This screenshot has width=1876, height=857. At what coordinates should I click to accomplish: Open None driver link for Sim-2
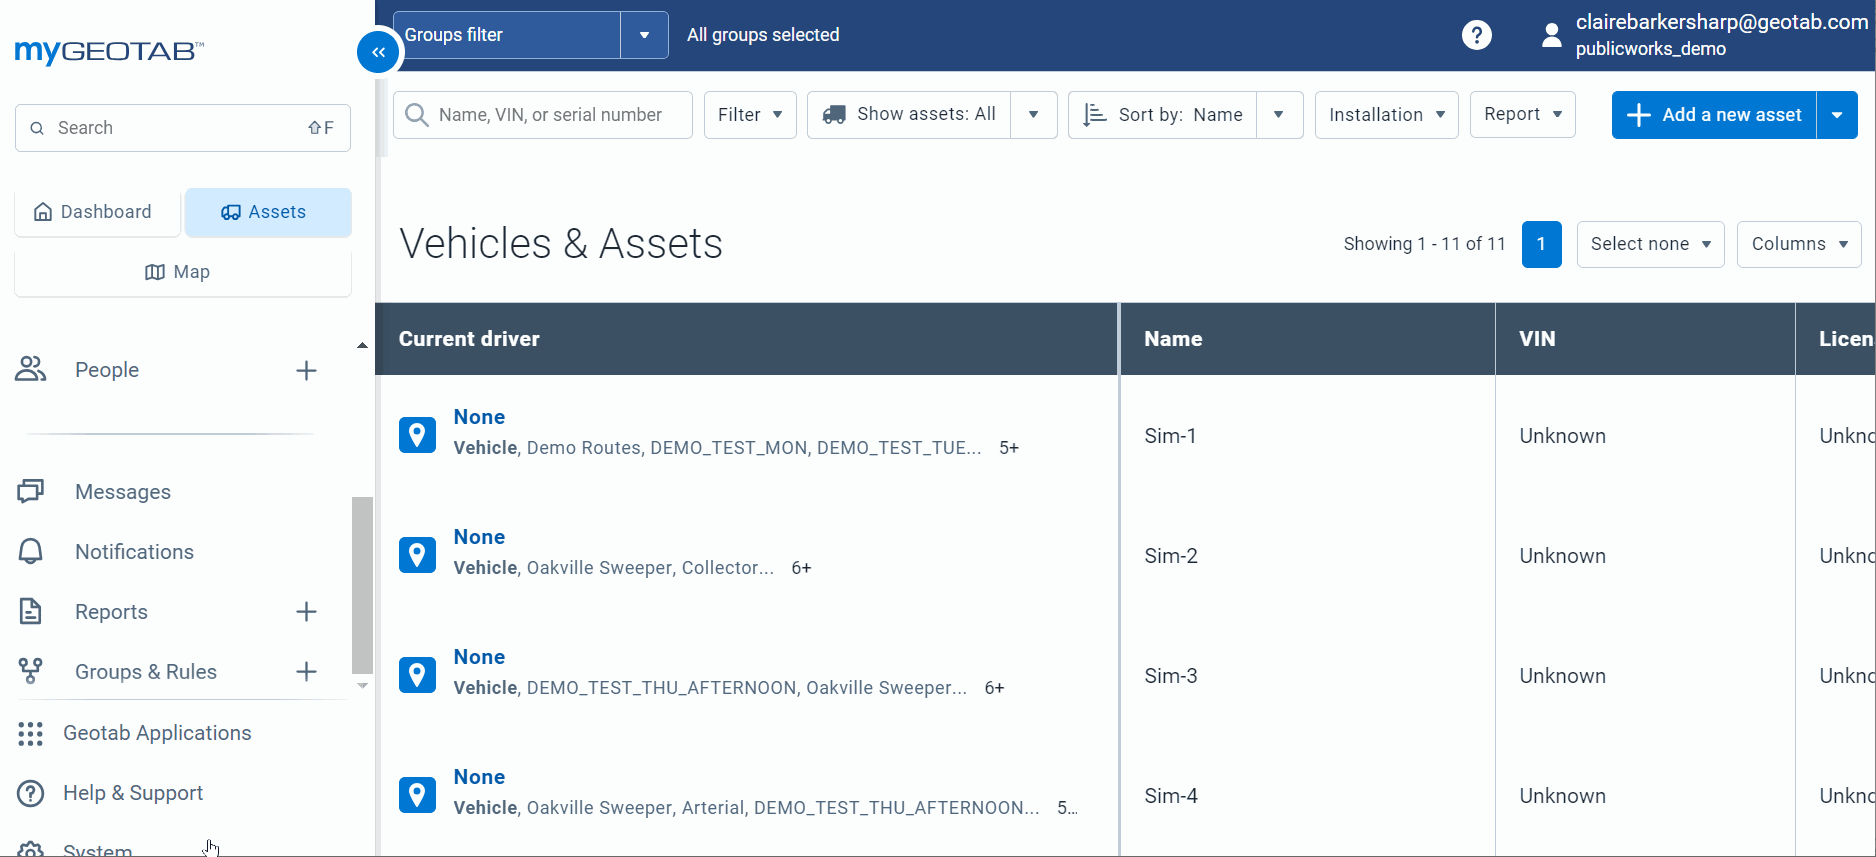(479, 537)
